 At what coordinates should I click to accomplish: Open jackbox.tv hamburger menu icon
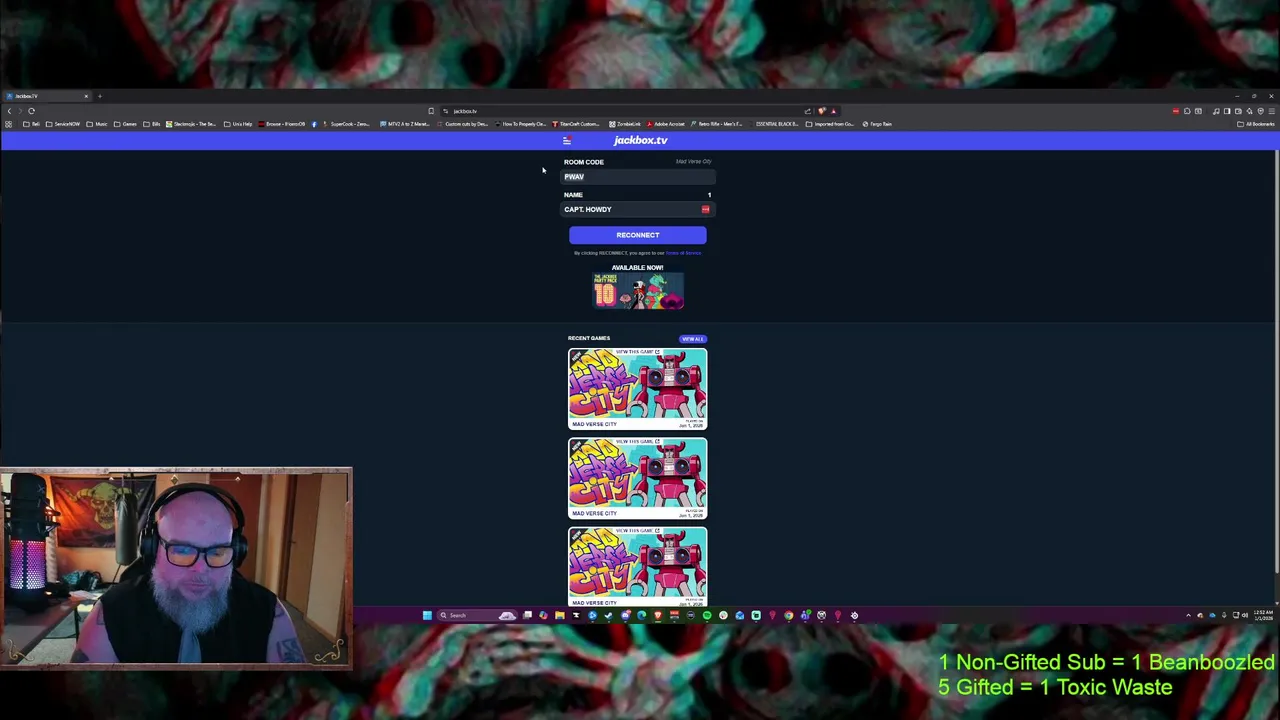[x=567, y=141]
